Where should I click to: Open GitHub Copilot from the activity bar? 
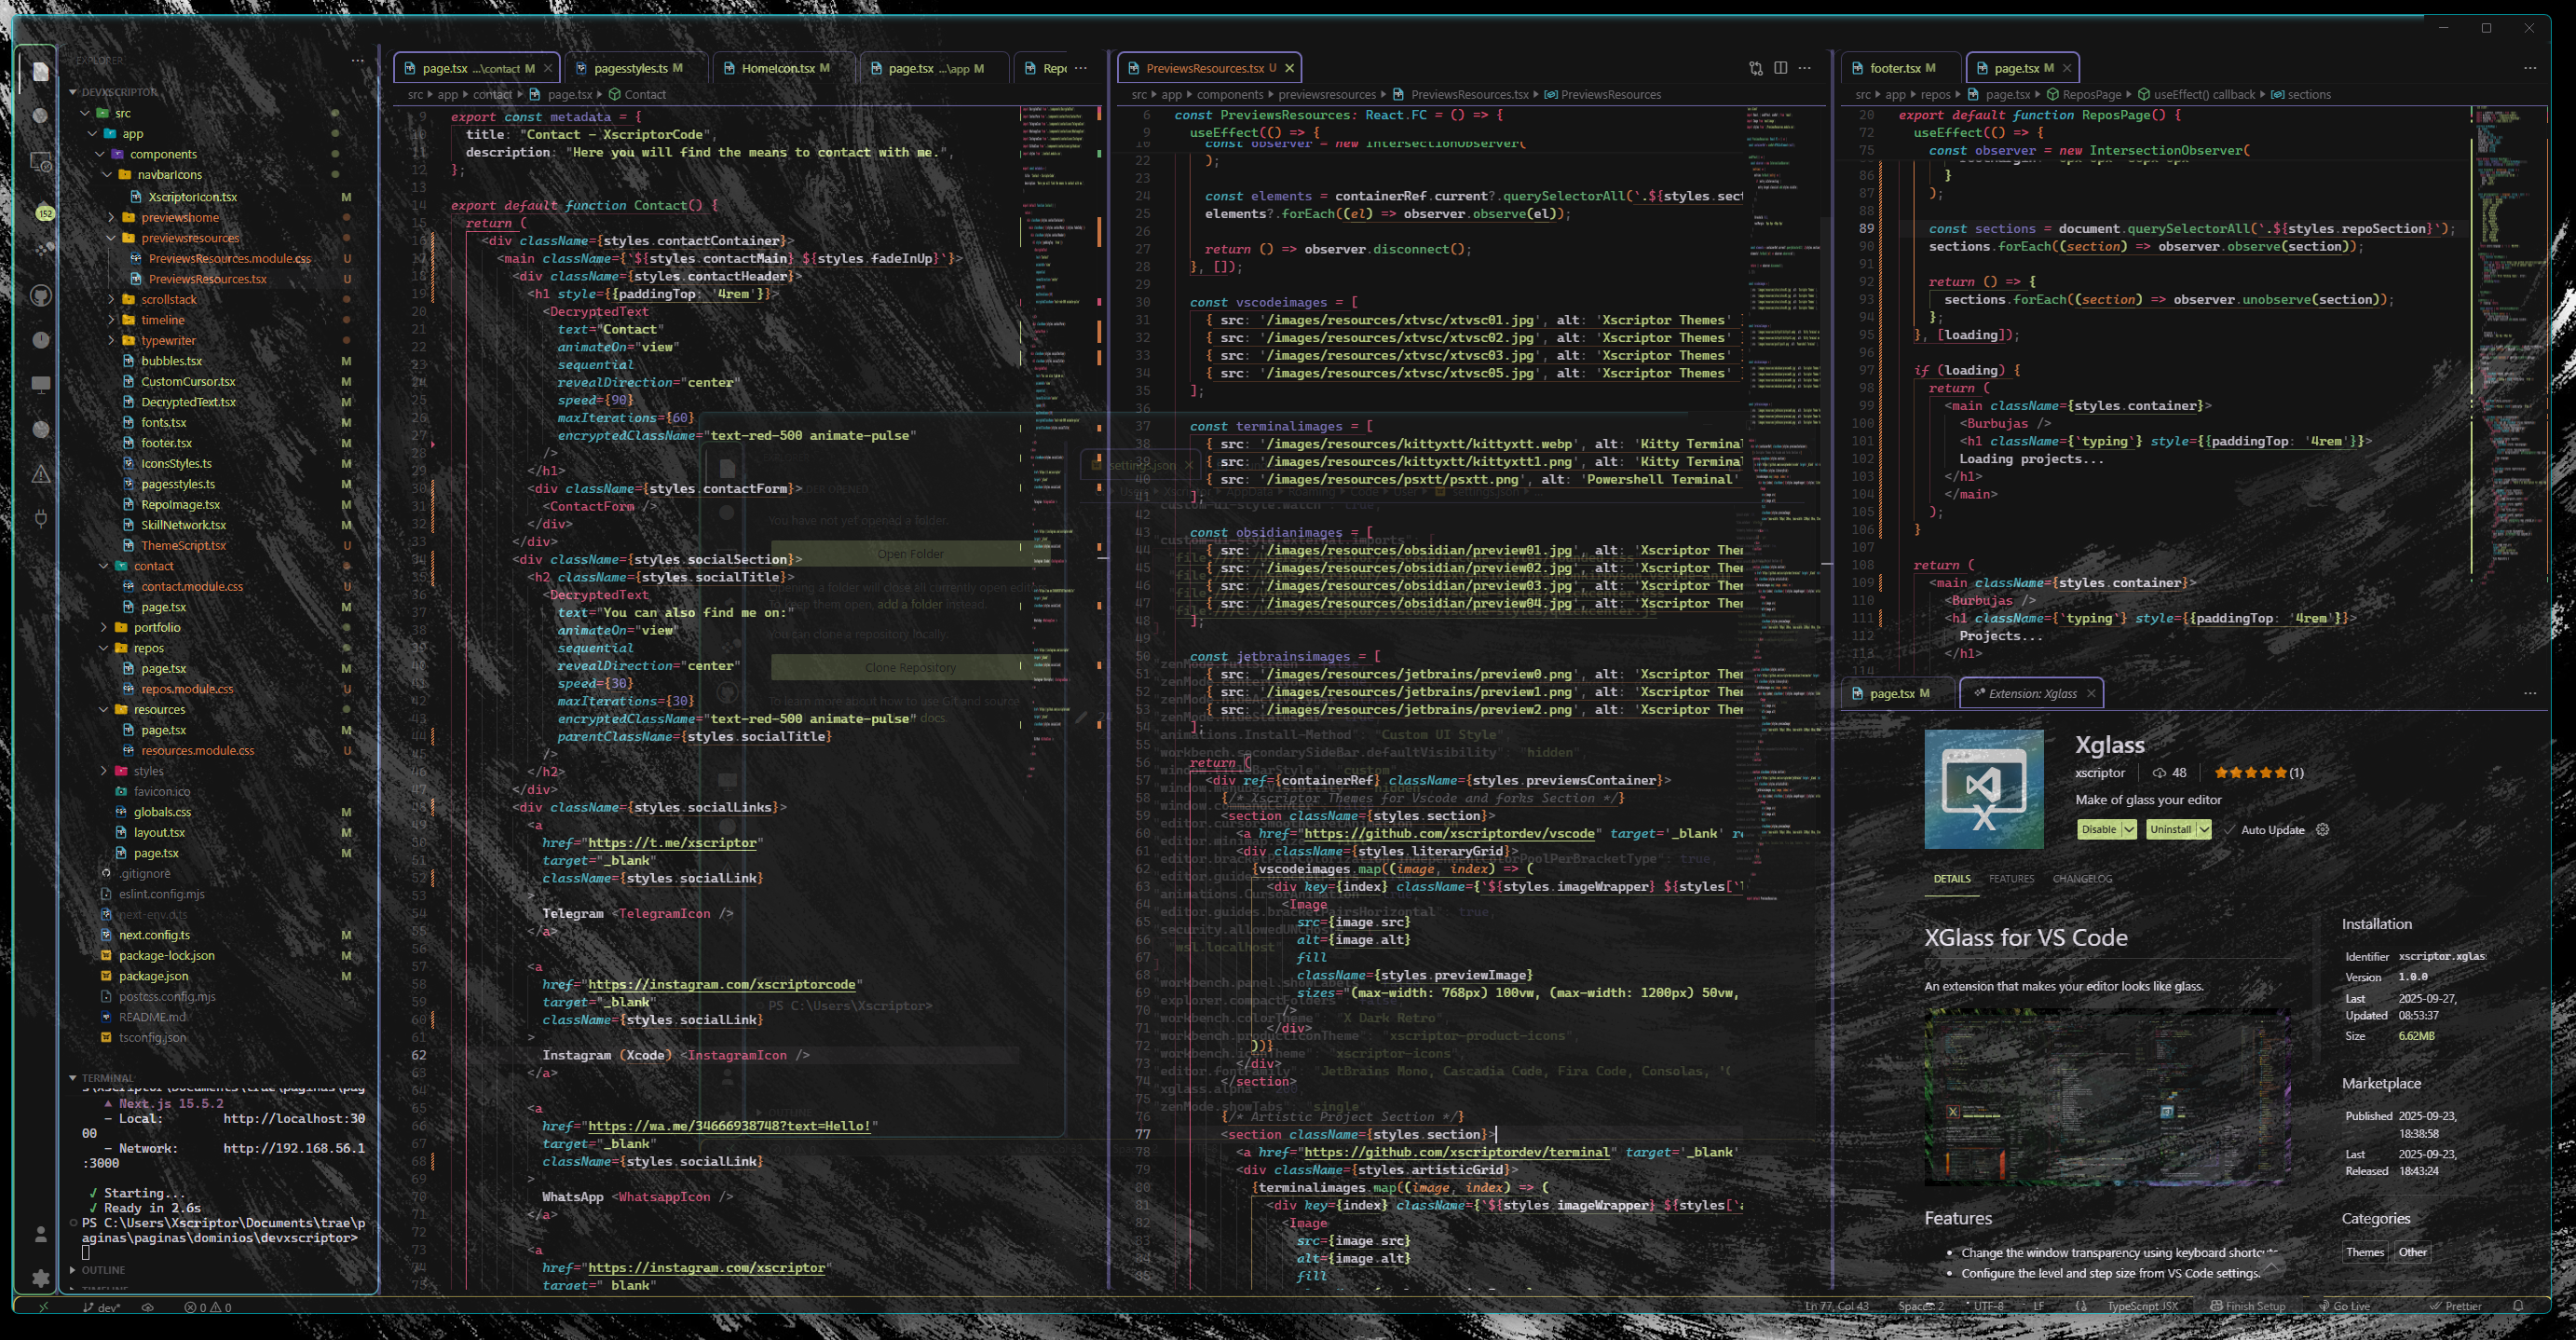40,296
